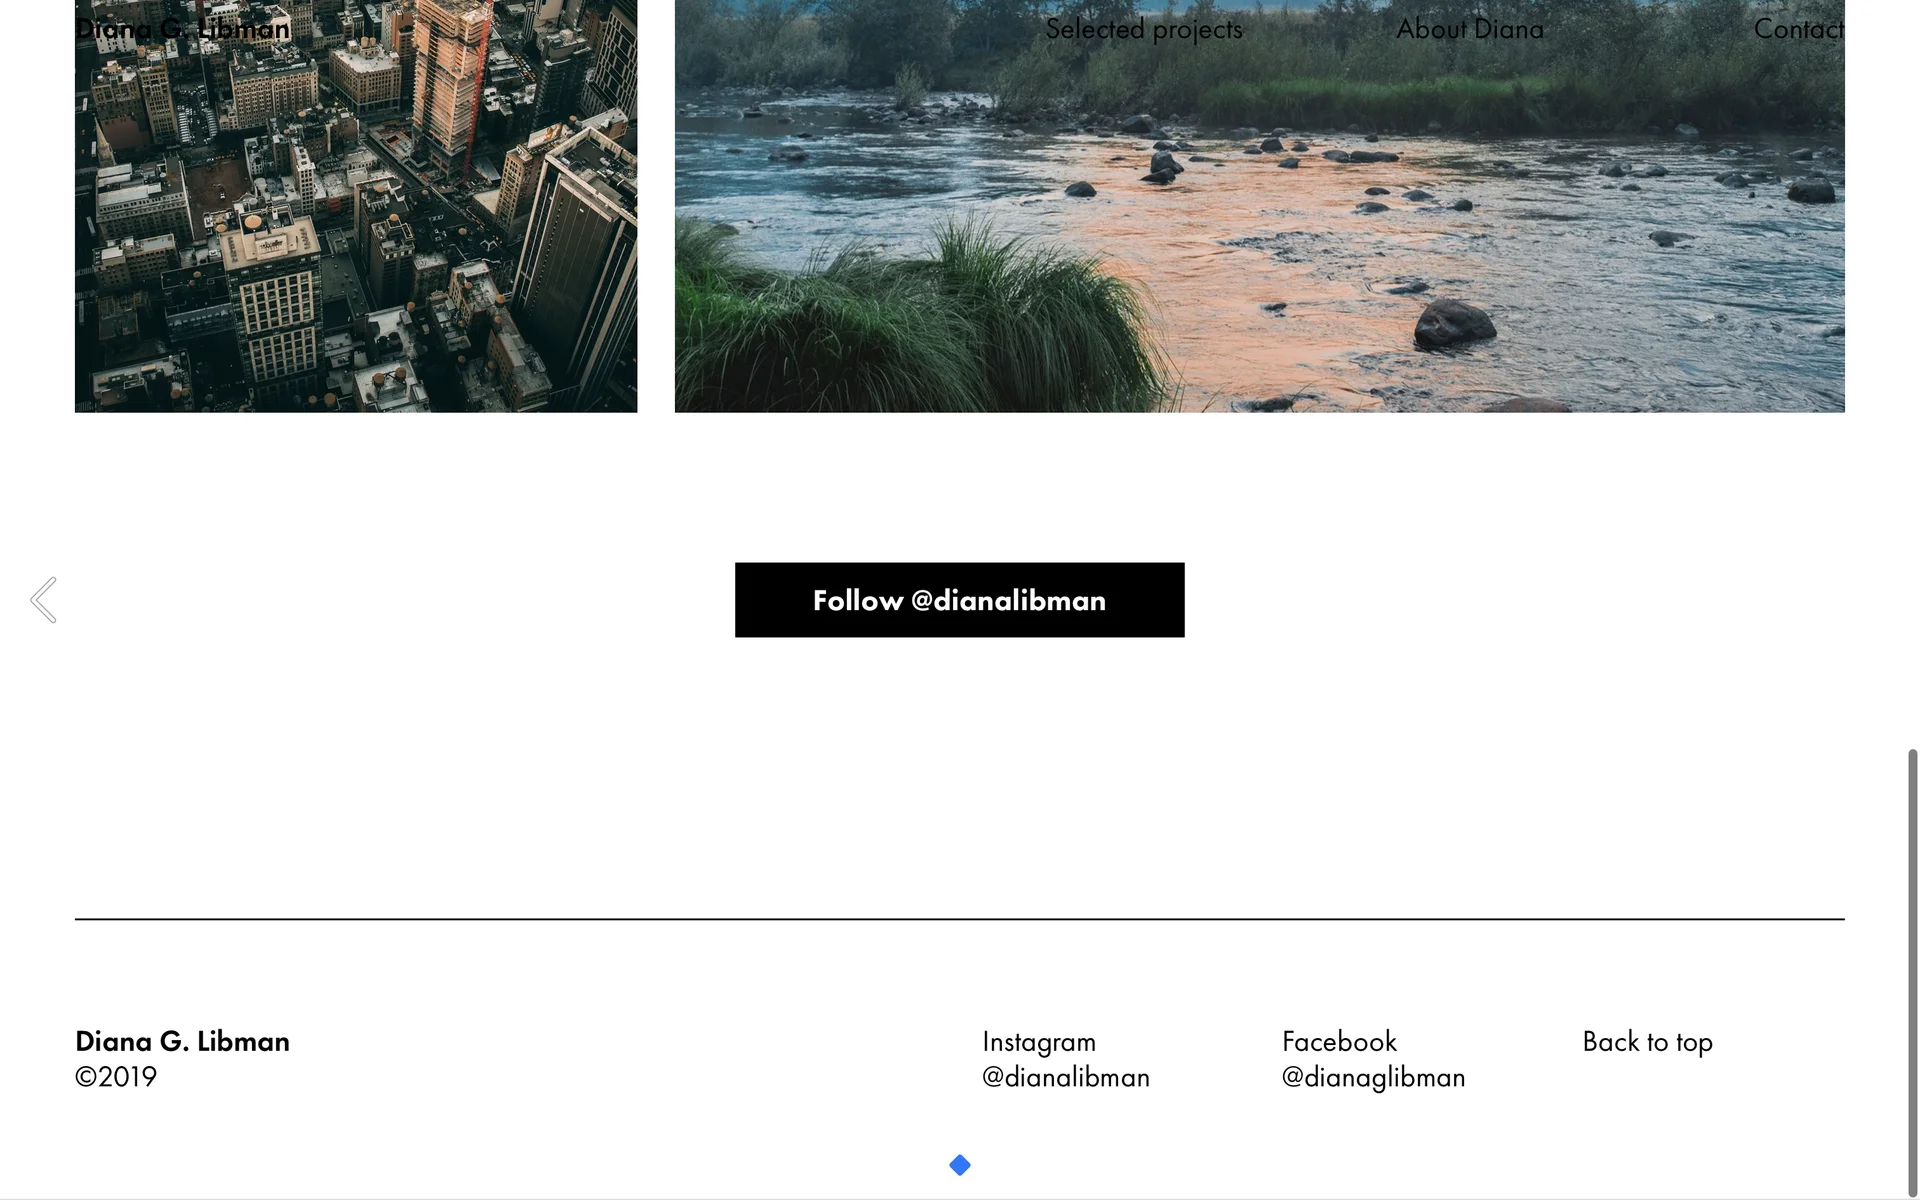Open Selected projects in top navigation
1920x1200 pixels.
[x=1144, y=29]
